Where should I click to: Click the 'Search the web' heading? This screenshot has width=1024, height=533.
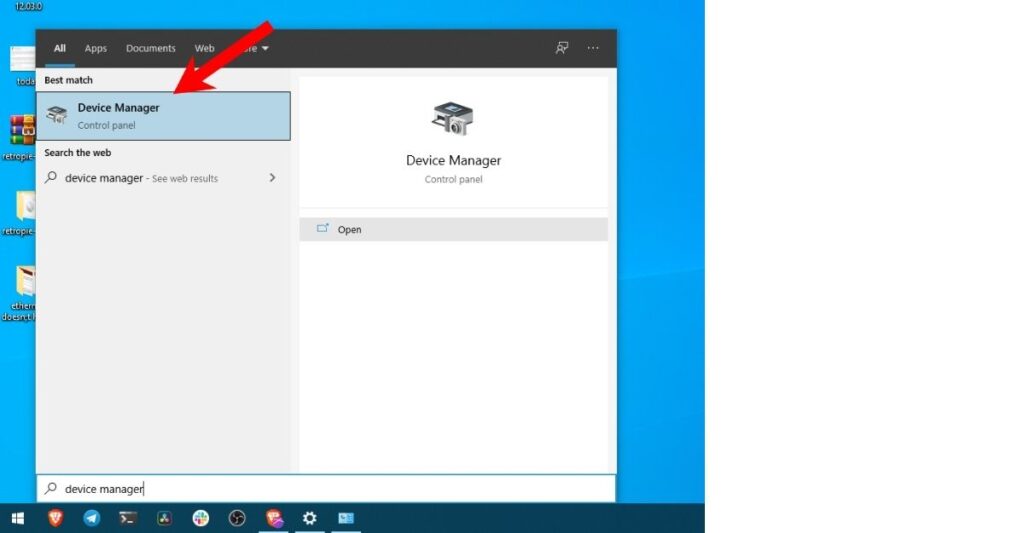pos(78,152)
